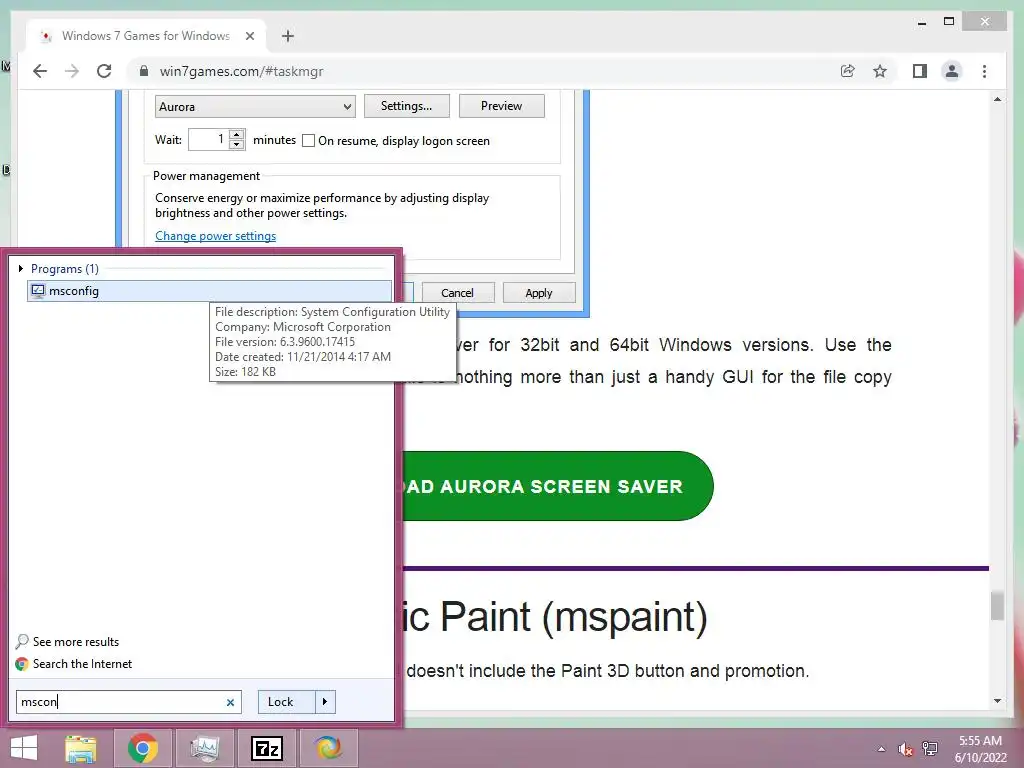The image size is (1024, 768).
Task: Toggle Chrome side panel
Action: pos(920,71)
